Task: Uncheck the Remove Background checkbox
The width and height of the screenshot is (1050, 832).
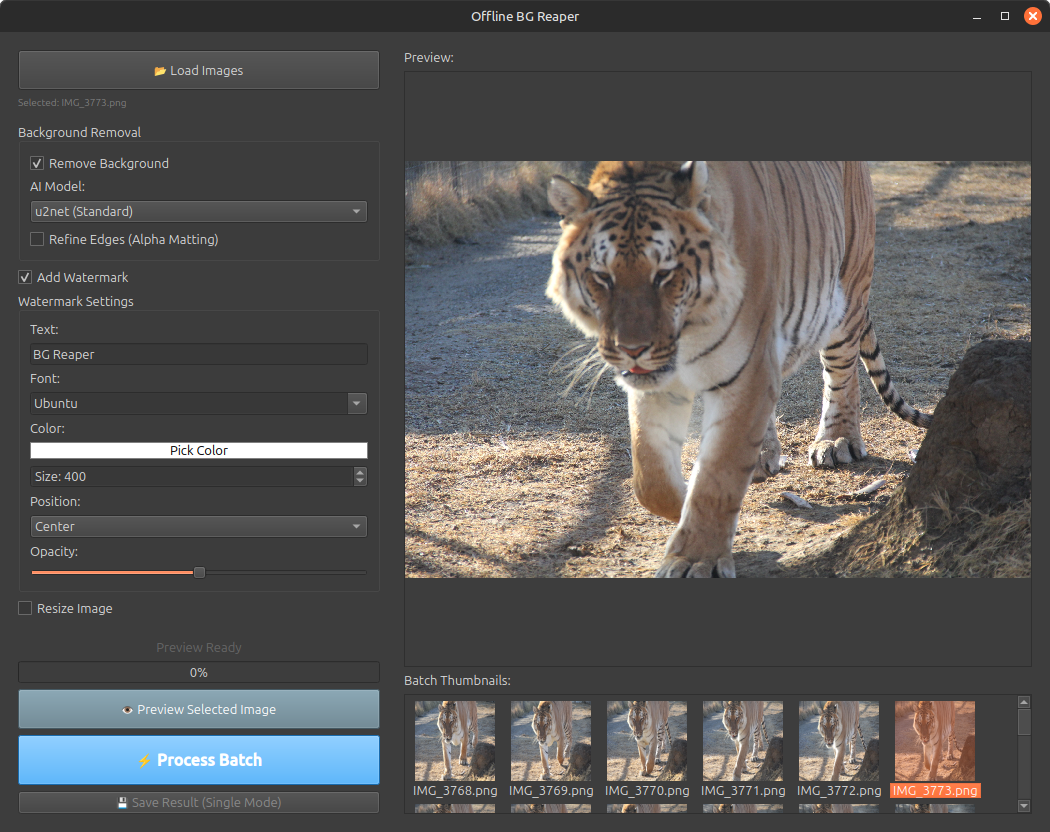Action: click(37, 163)
